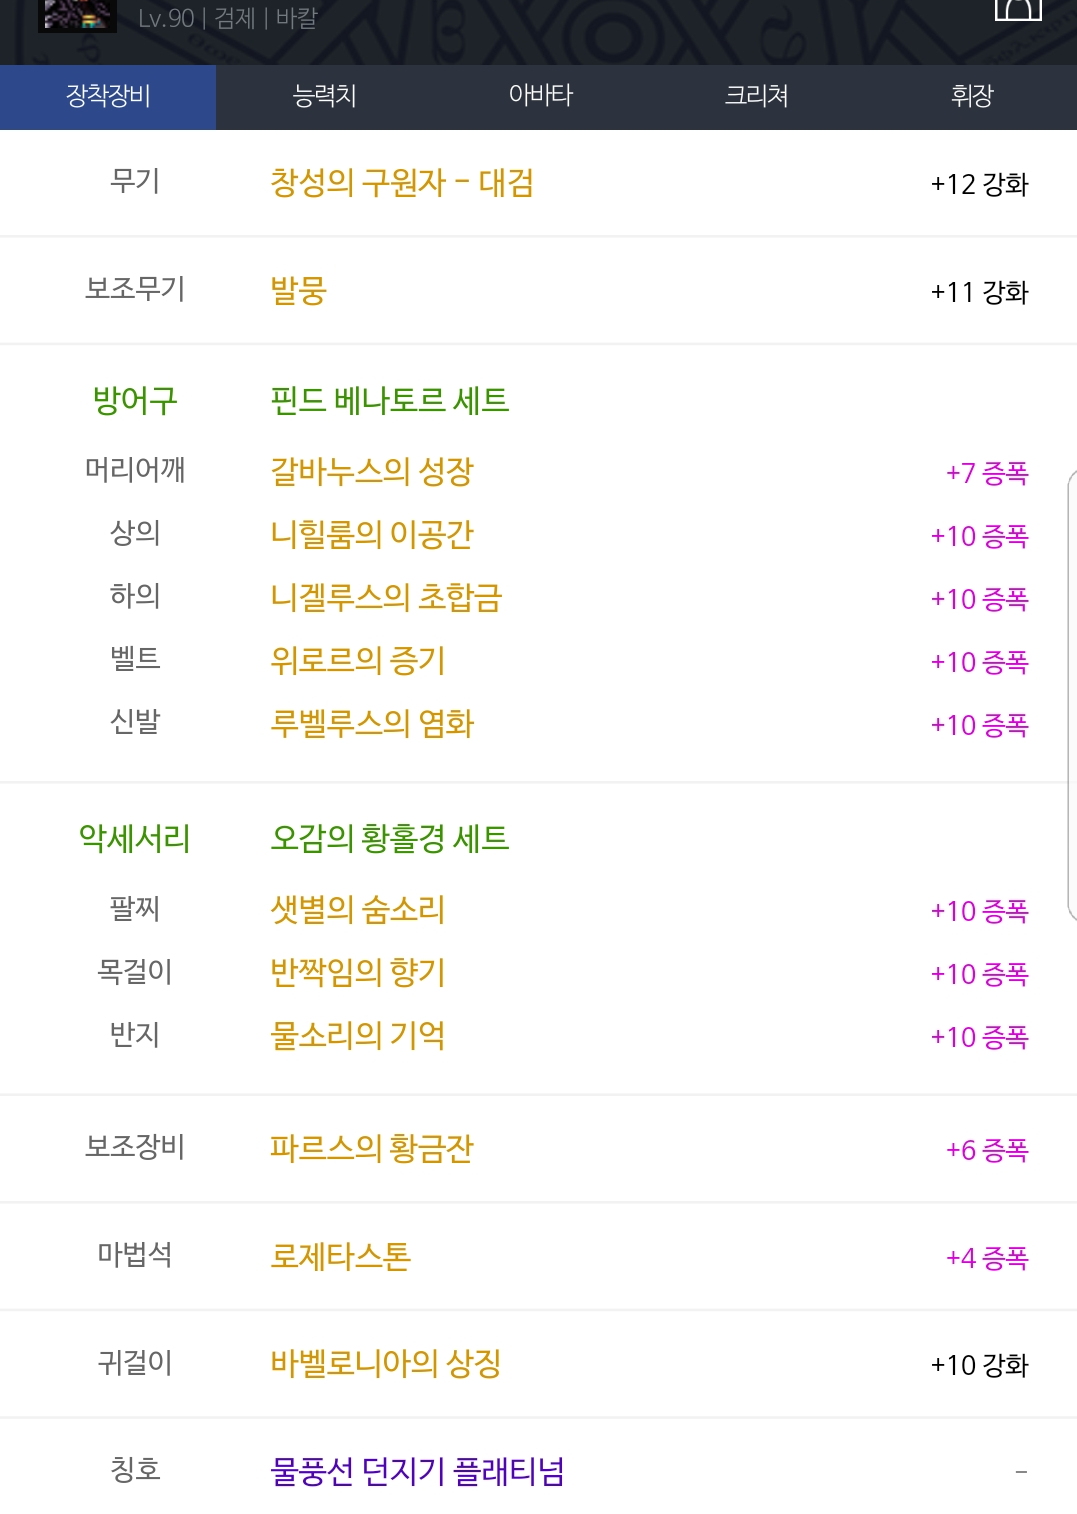Click the sub-weapon item 발뭉

click(298, 291)
